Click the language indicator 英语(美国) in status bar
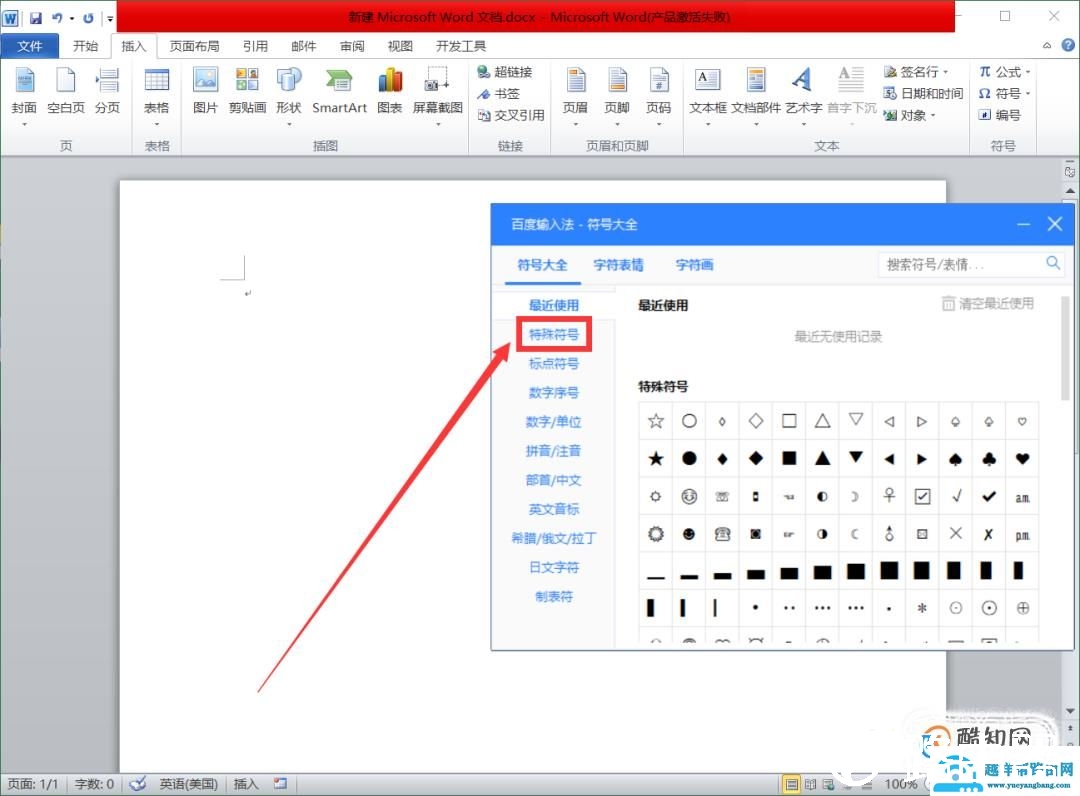 click(188, 784)
